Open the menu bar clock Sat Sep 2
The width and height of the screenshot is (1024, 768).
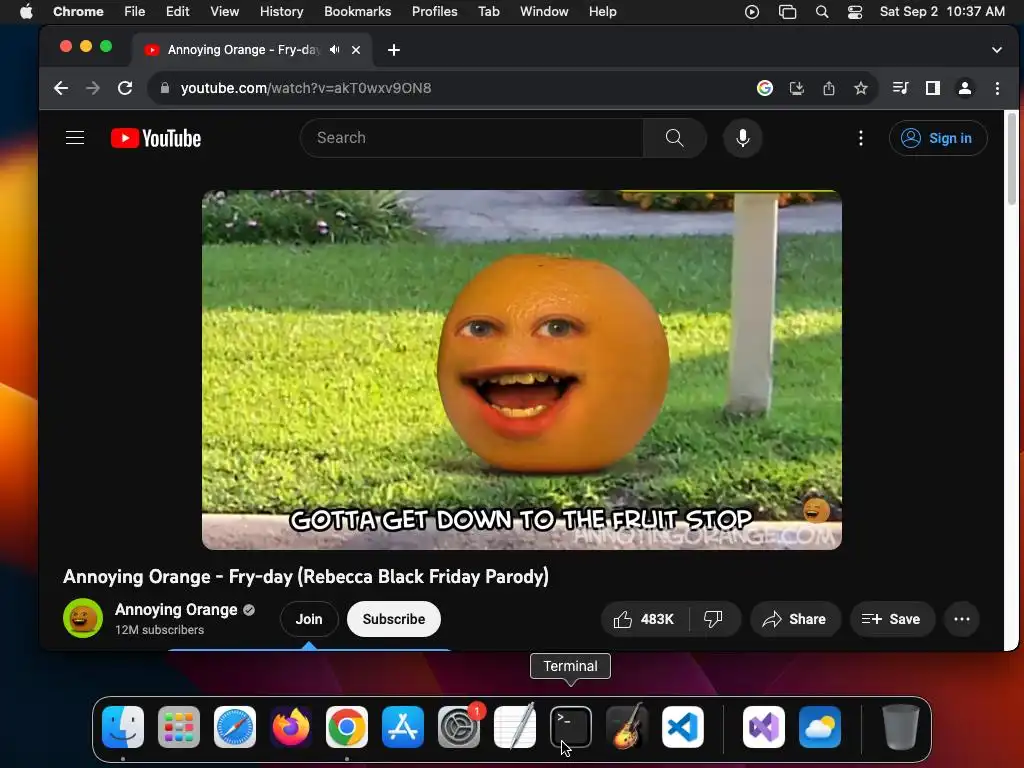tap(942, 12)
